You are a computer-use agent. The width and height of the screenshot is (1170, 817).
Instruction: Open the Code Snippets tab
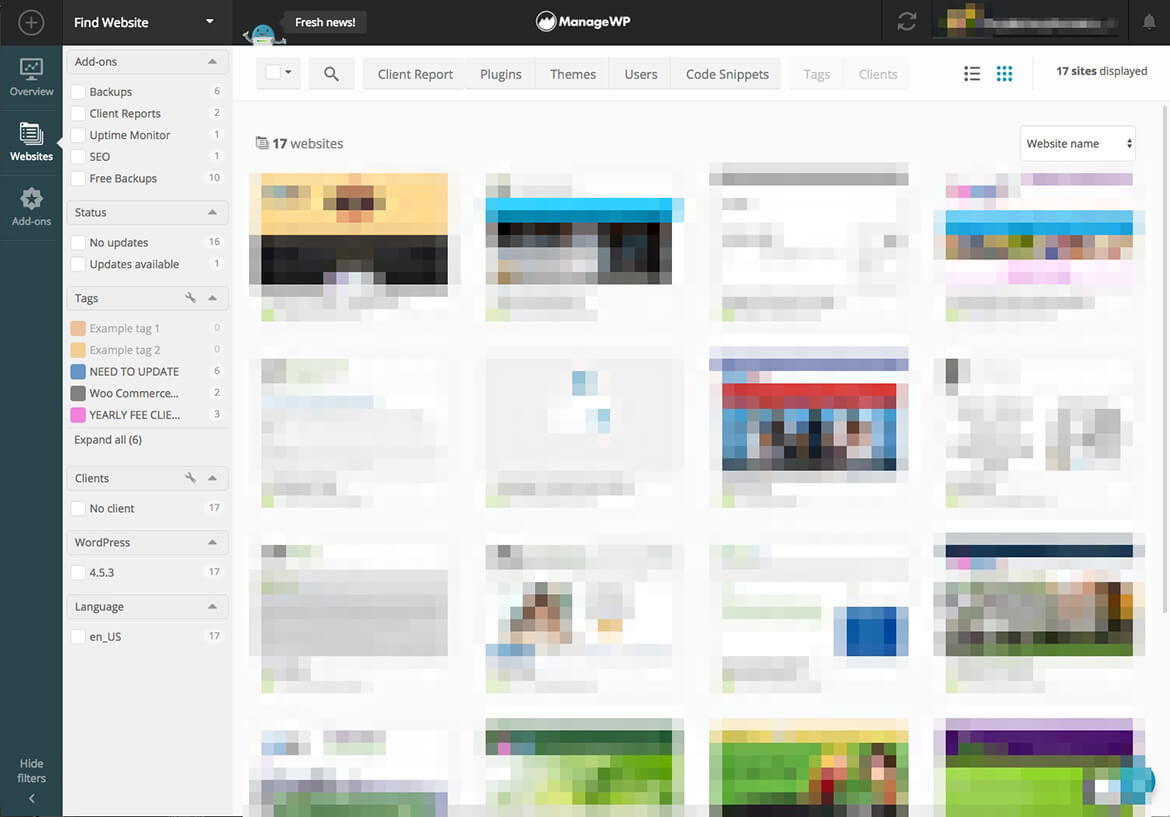tap(727, 74)
